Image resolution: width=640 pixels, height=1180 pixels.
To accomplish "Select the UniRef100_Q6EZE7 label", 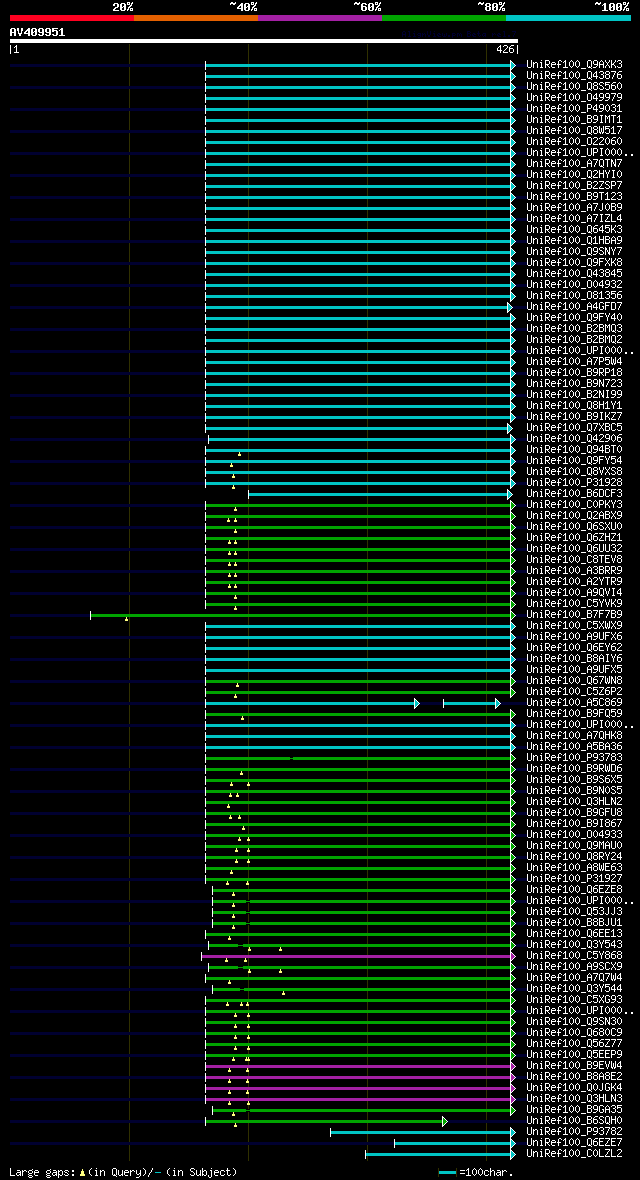I will 574,1142.
